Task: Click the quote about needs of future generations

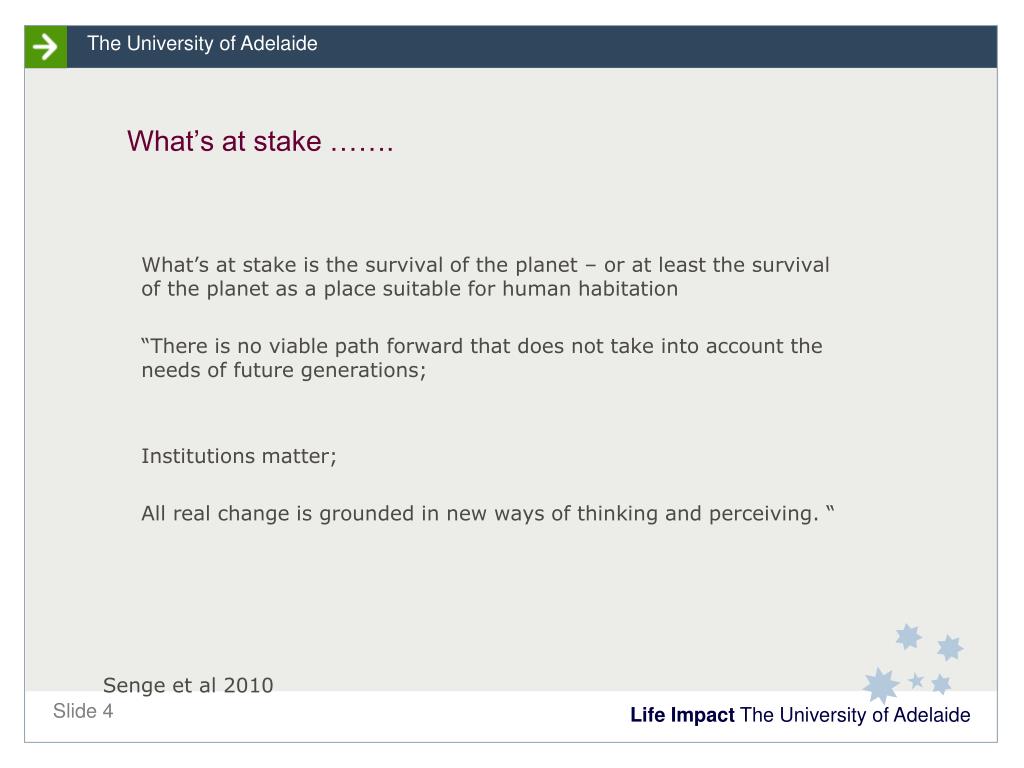Action: (x=482, y=358)
